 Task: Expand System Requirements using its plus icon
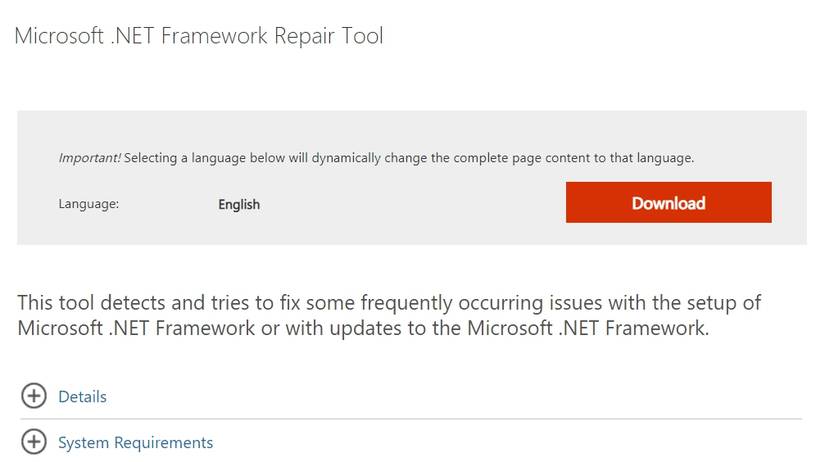click(x=34, y=442)
